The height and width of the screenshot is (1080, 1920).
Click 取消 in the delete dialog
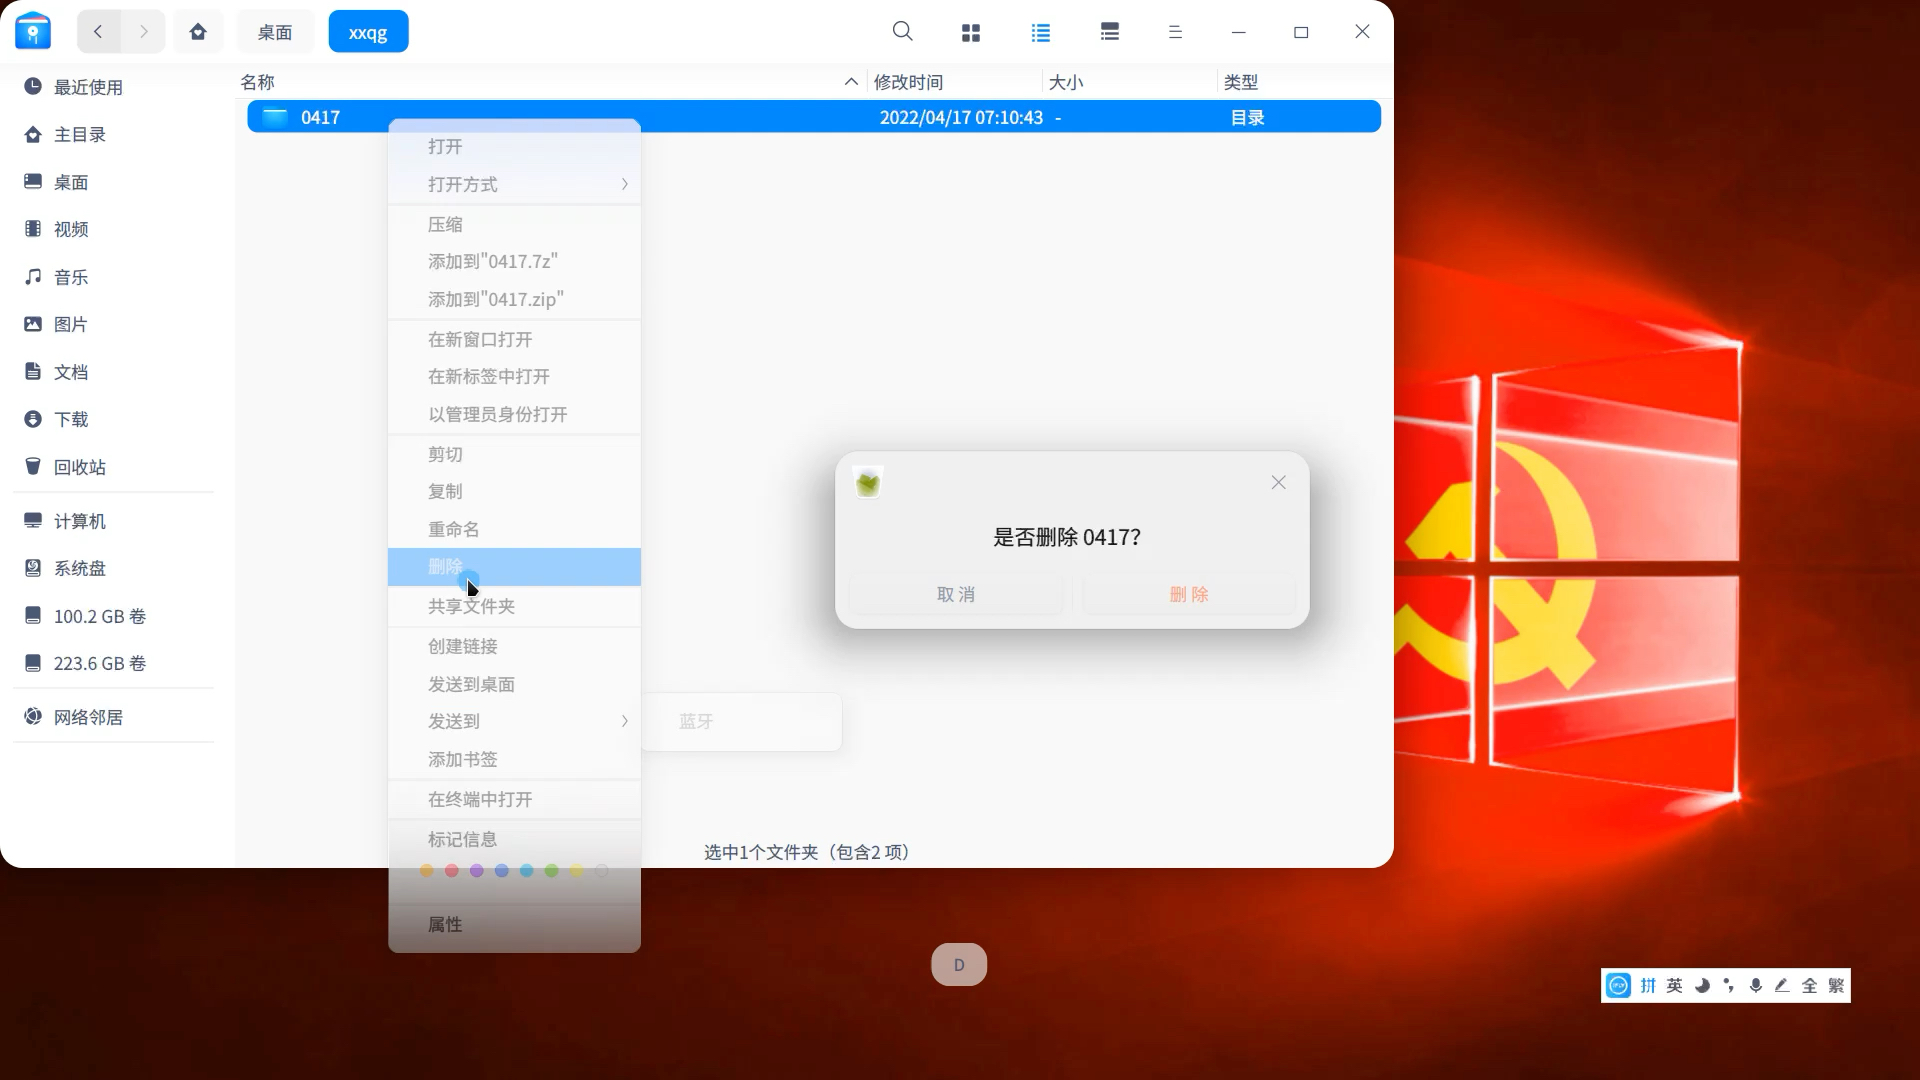click(x=956, y=594)
